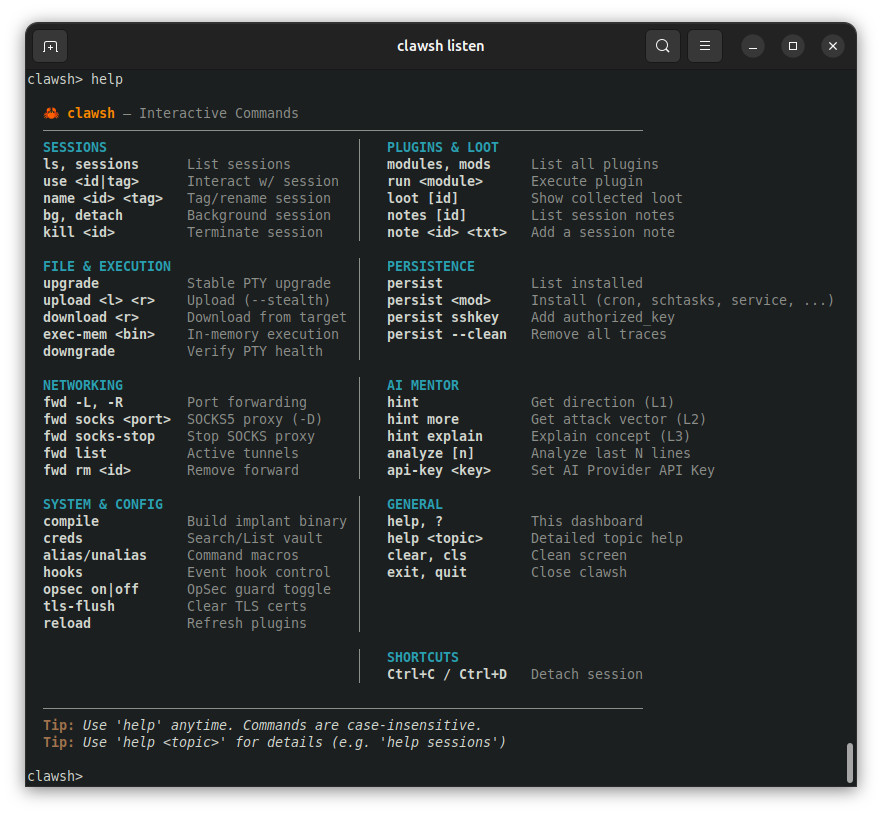Click the bottom clawsh> prompt line
882x815 pixels.
[x=56, y=776]
